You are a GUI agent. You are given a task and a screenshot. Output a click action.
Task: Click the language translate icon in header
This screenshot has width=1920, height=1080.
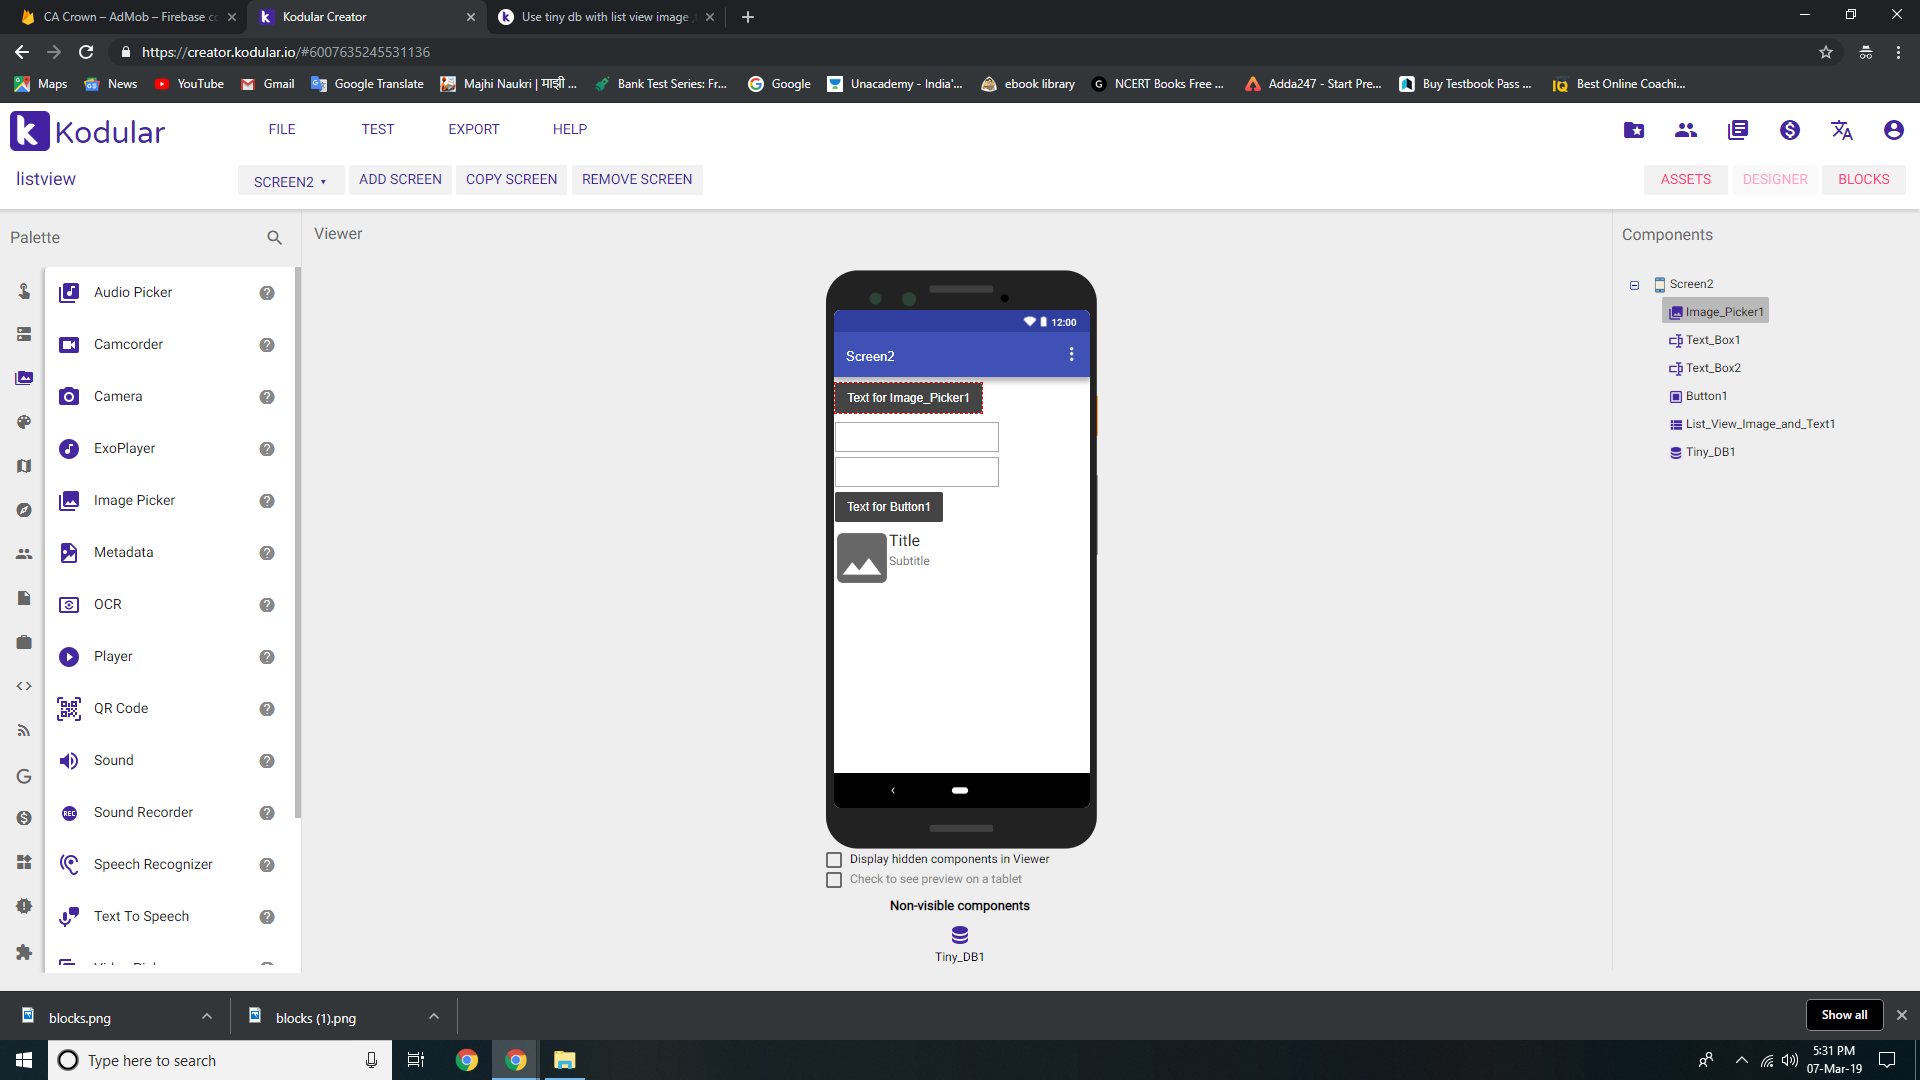point(1841,130)
